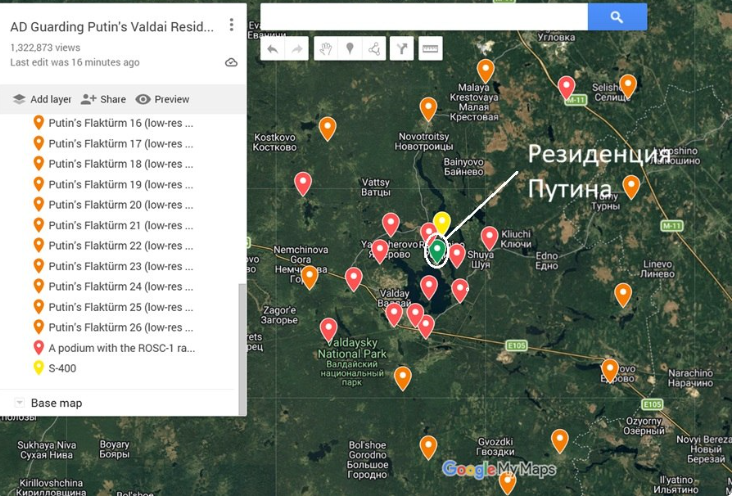Redo the last map edit
737x497 pixels.
pos(297,49)
